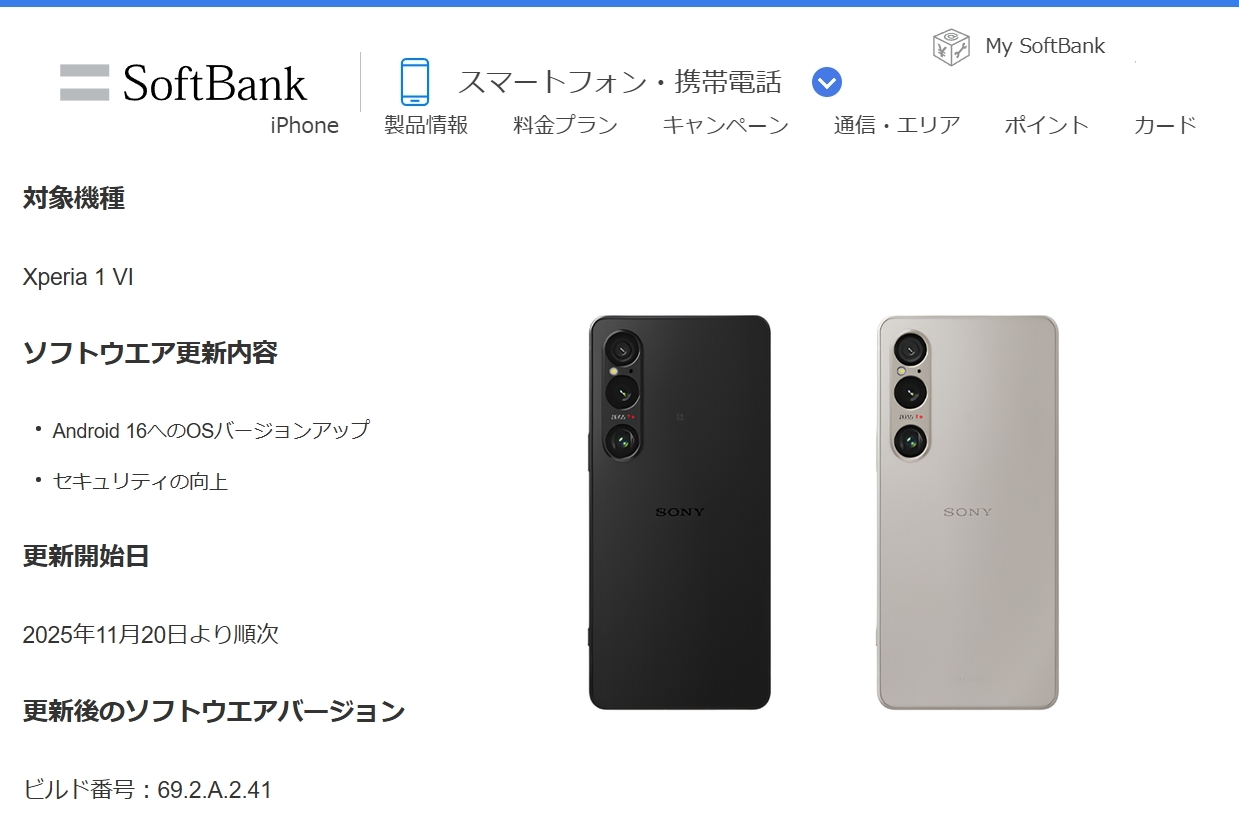Click the silver Xperia 1 VI image

click(967, 513)
